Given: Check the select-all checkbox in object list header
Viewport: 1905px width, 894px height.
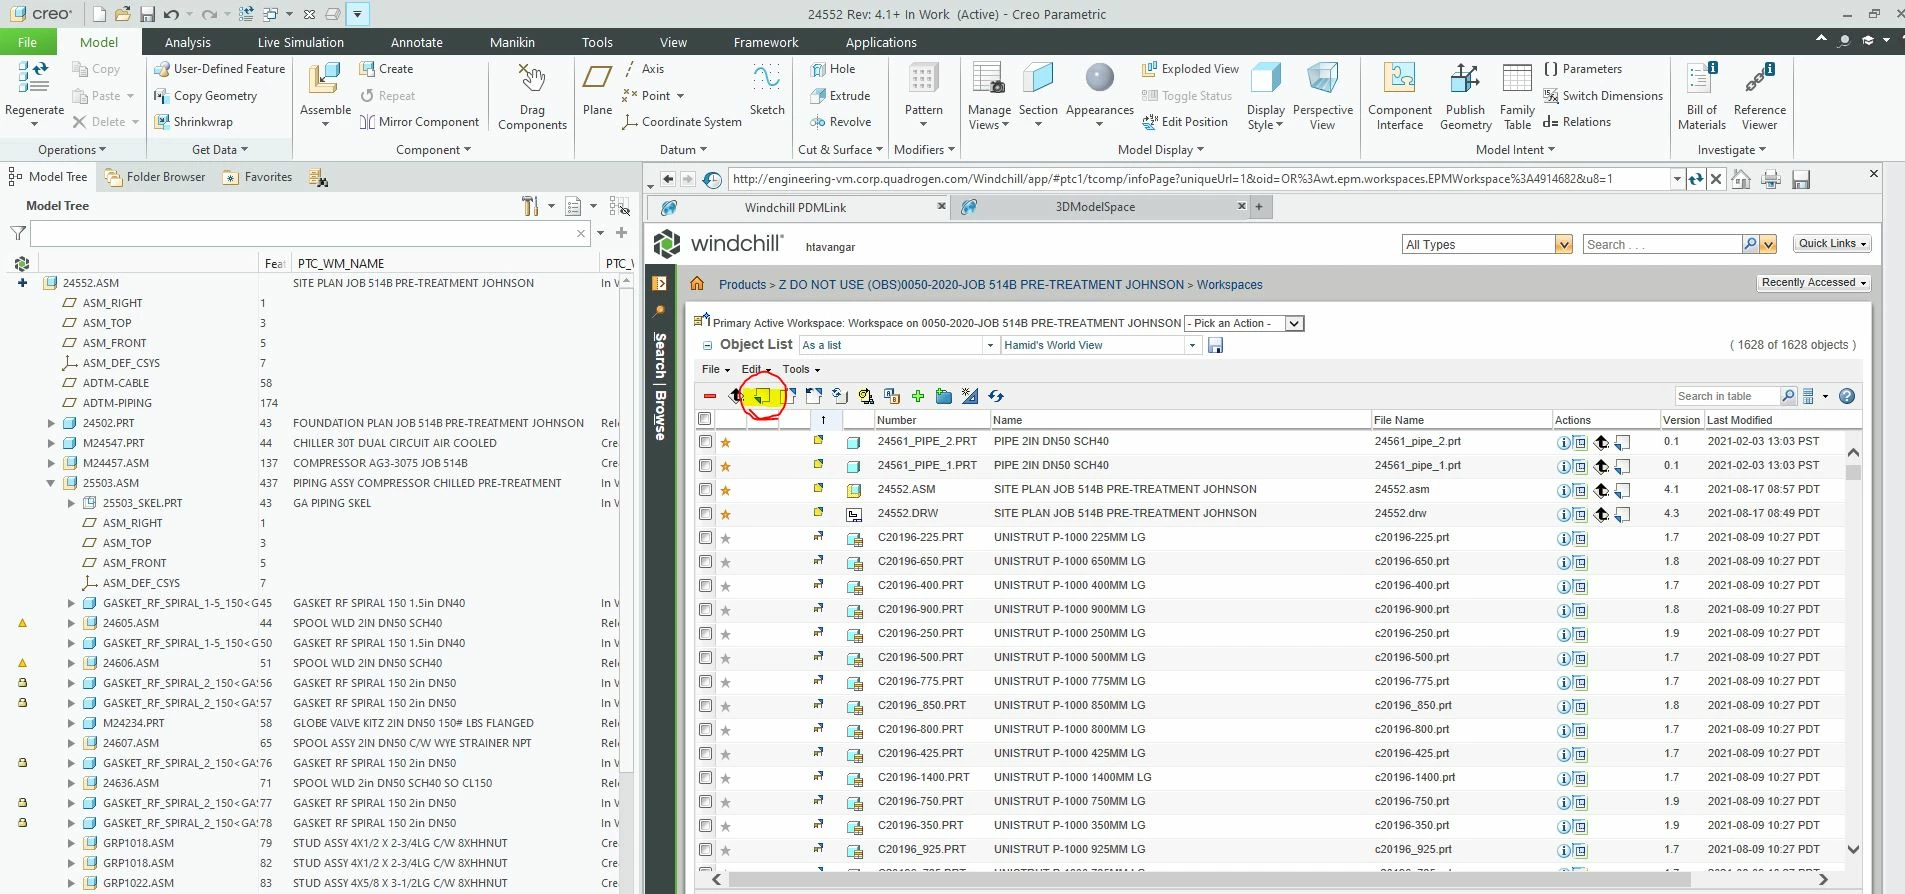Looking at the screenshot, I should point(705,419).
